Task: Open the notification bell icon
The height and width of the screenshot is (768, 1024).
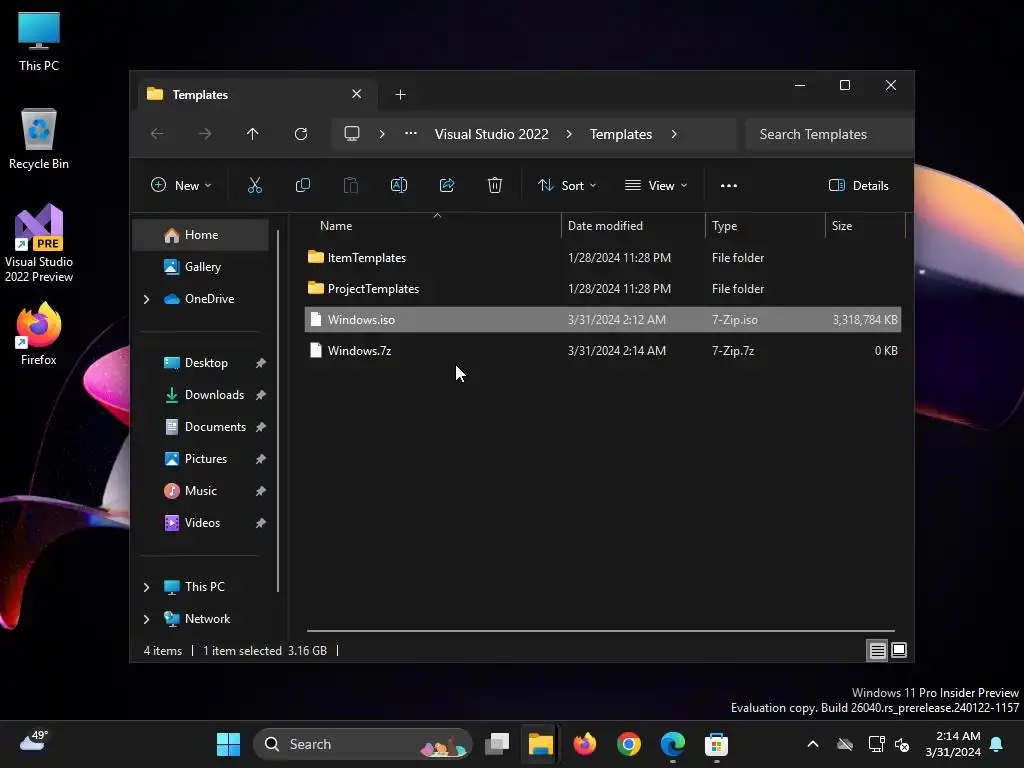Action: click(x=997, y=744)
